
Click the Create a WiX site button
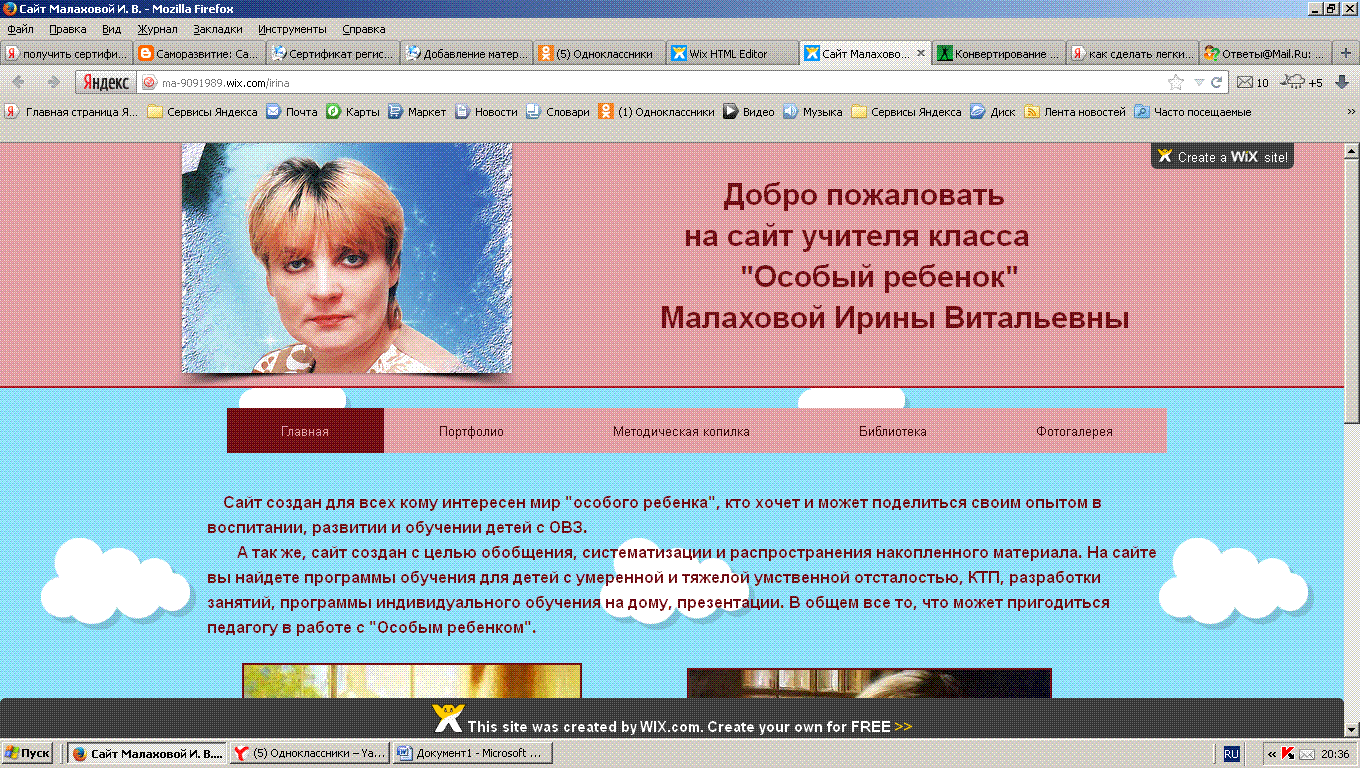point(1222,157)
